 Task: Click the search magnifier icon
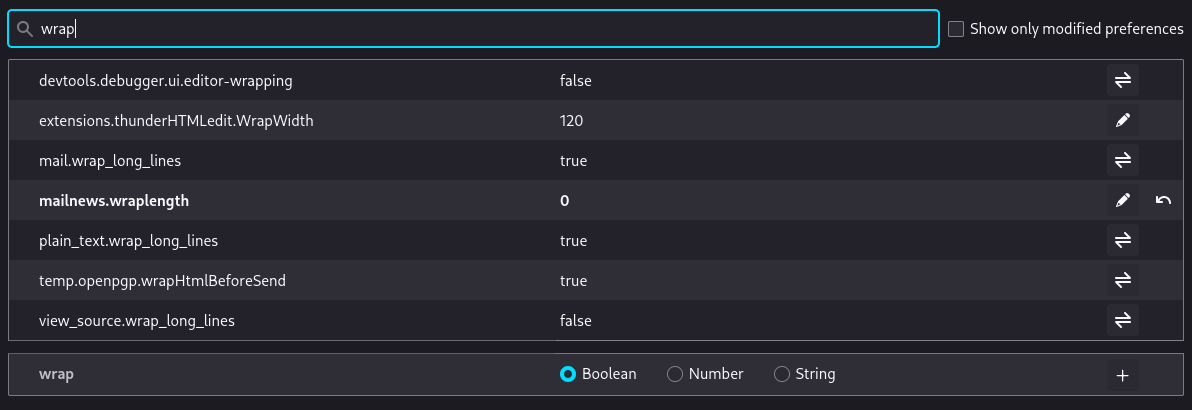pos(24,29)
